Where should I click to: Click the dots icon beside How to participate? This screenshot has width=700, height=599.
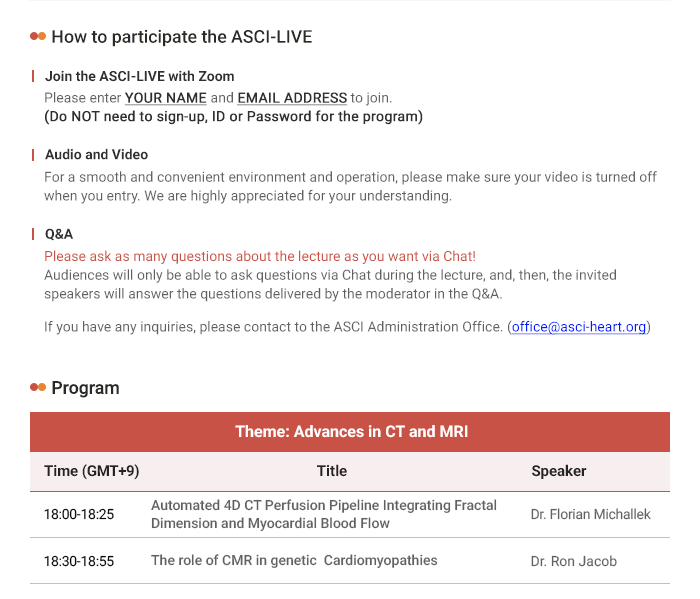pyautogui.click(x=38, y=36)
